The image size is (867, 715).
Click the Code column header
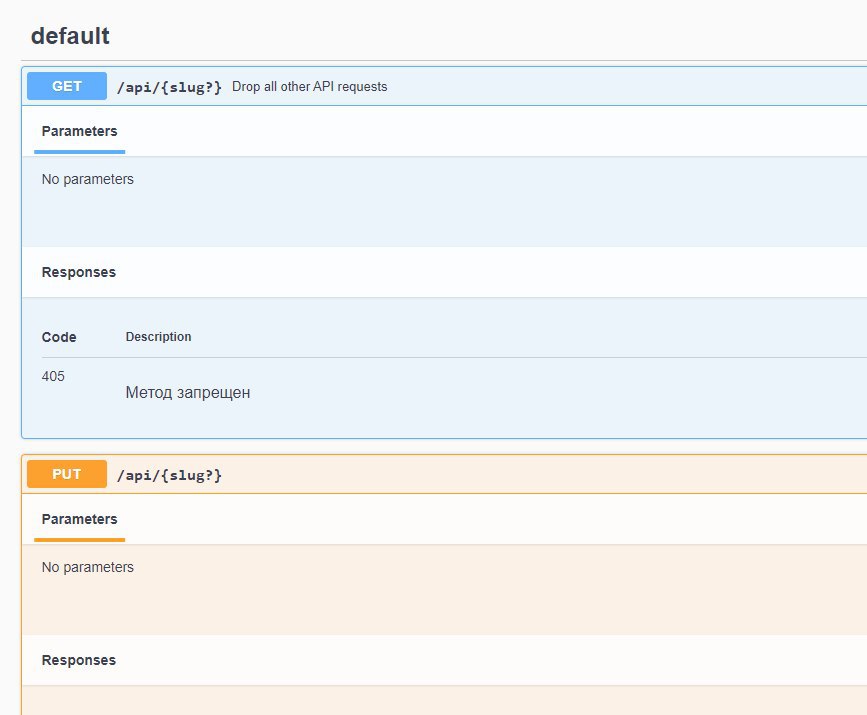click(x=59, y=337)
